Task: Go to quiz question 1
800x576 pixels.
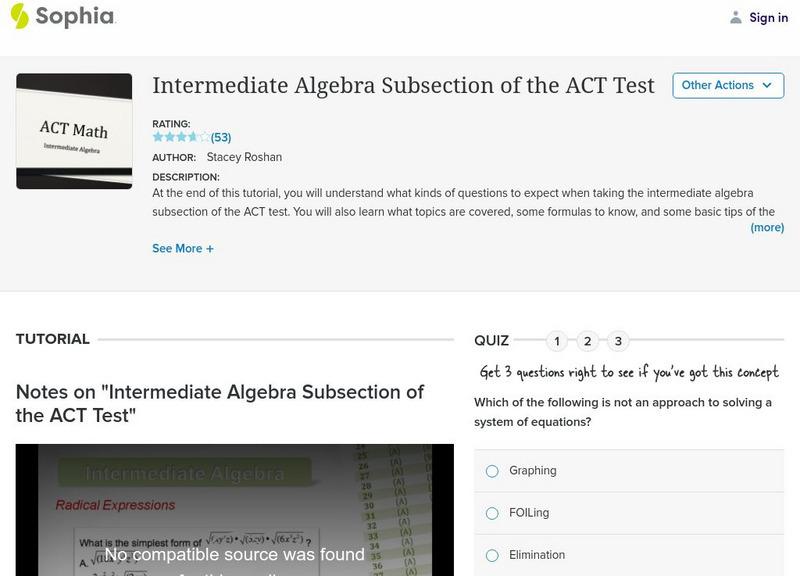Action: pos(557,341)
